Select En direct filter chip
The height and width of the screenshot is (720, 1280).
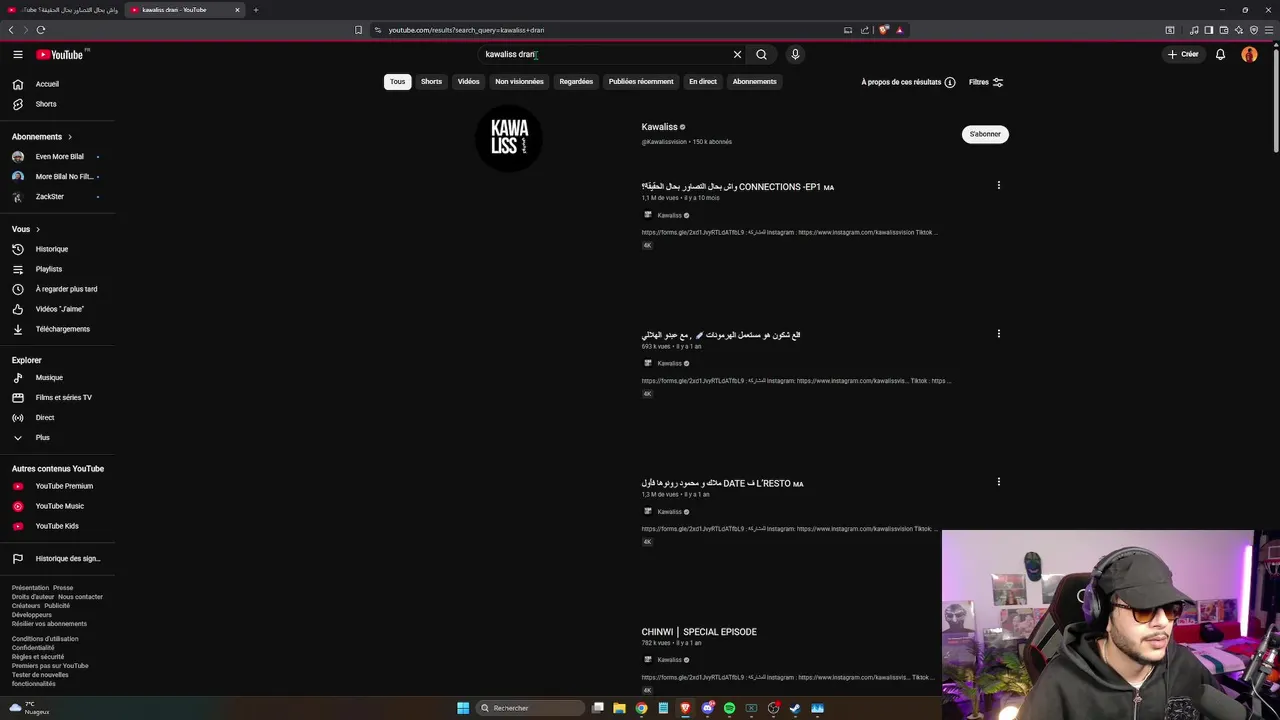pyautogui.click(x=703, y=82)
